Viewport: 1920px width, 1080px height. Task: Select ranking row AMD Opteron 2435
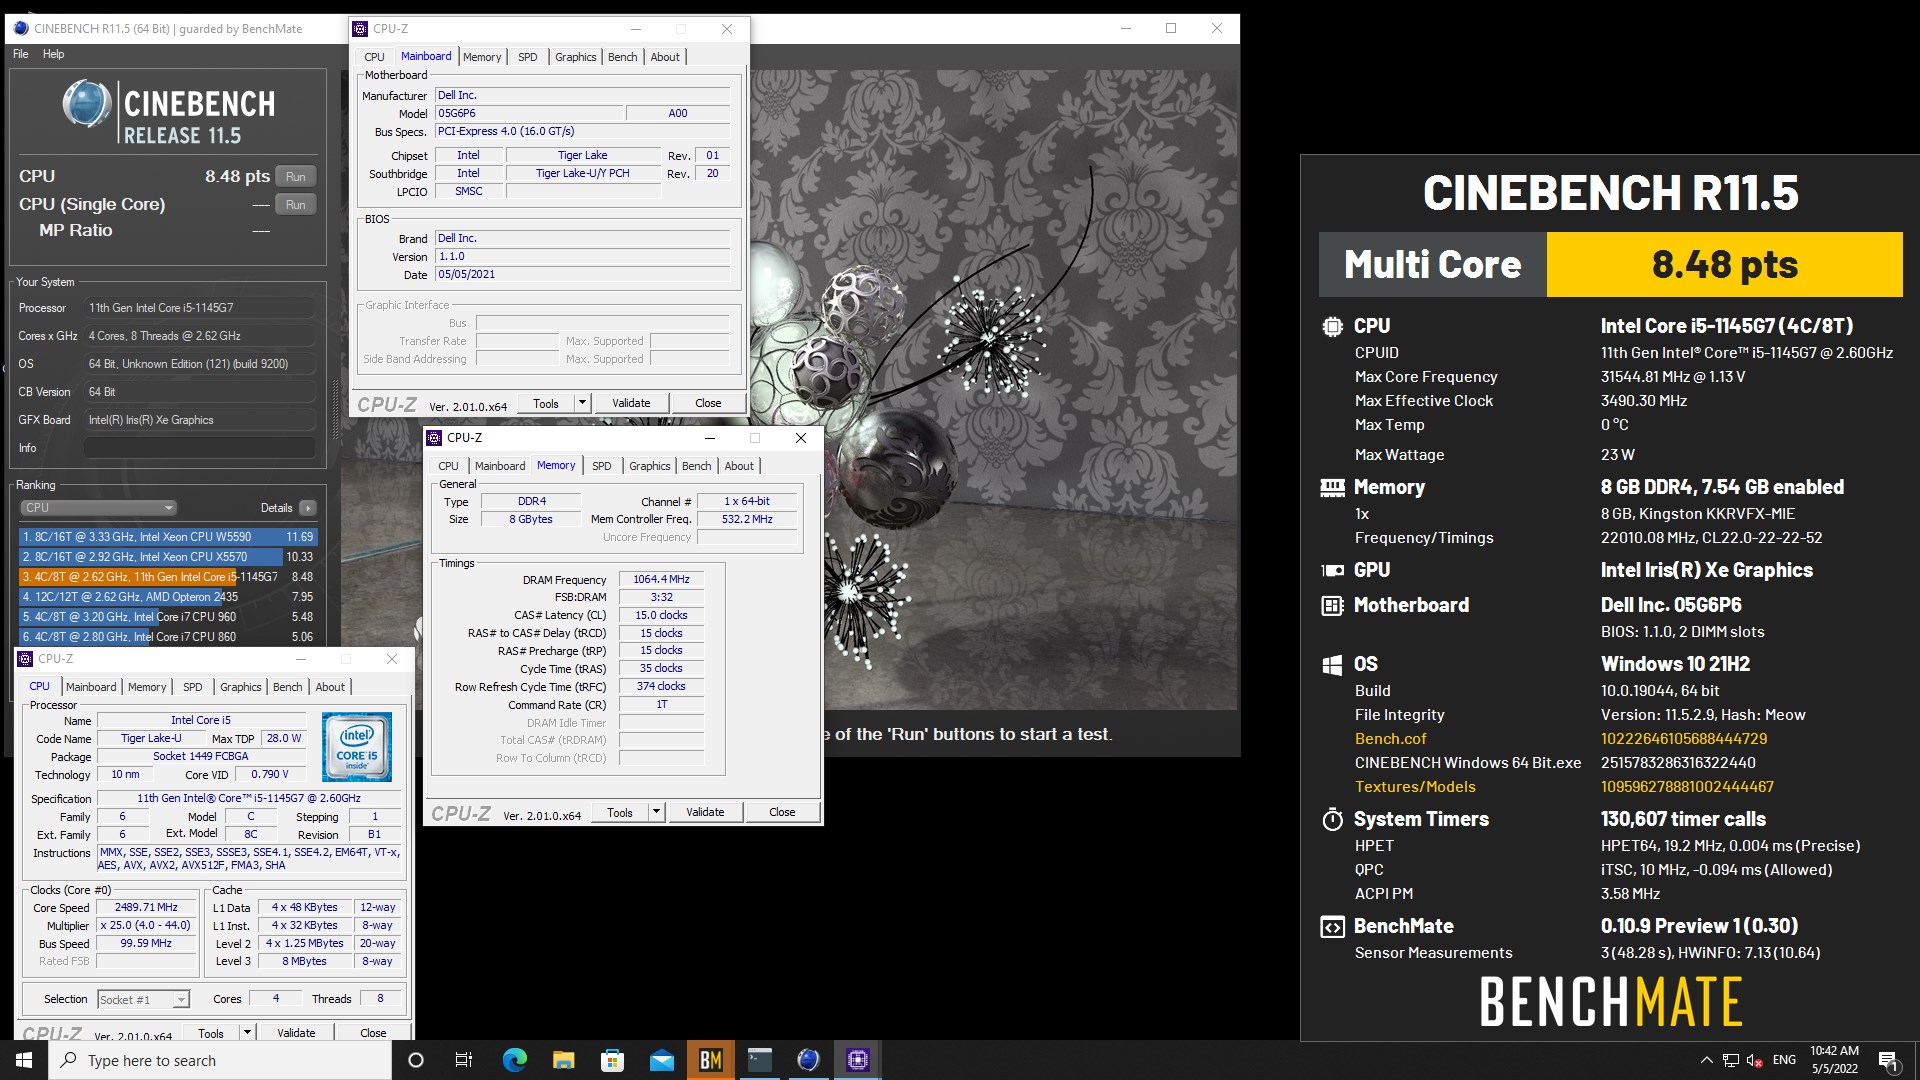point(168,597)
